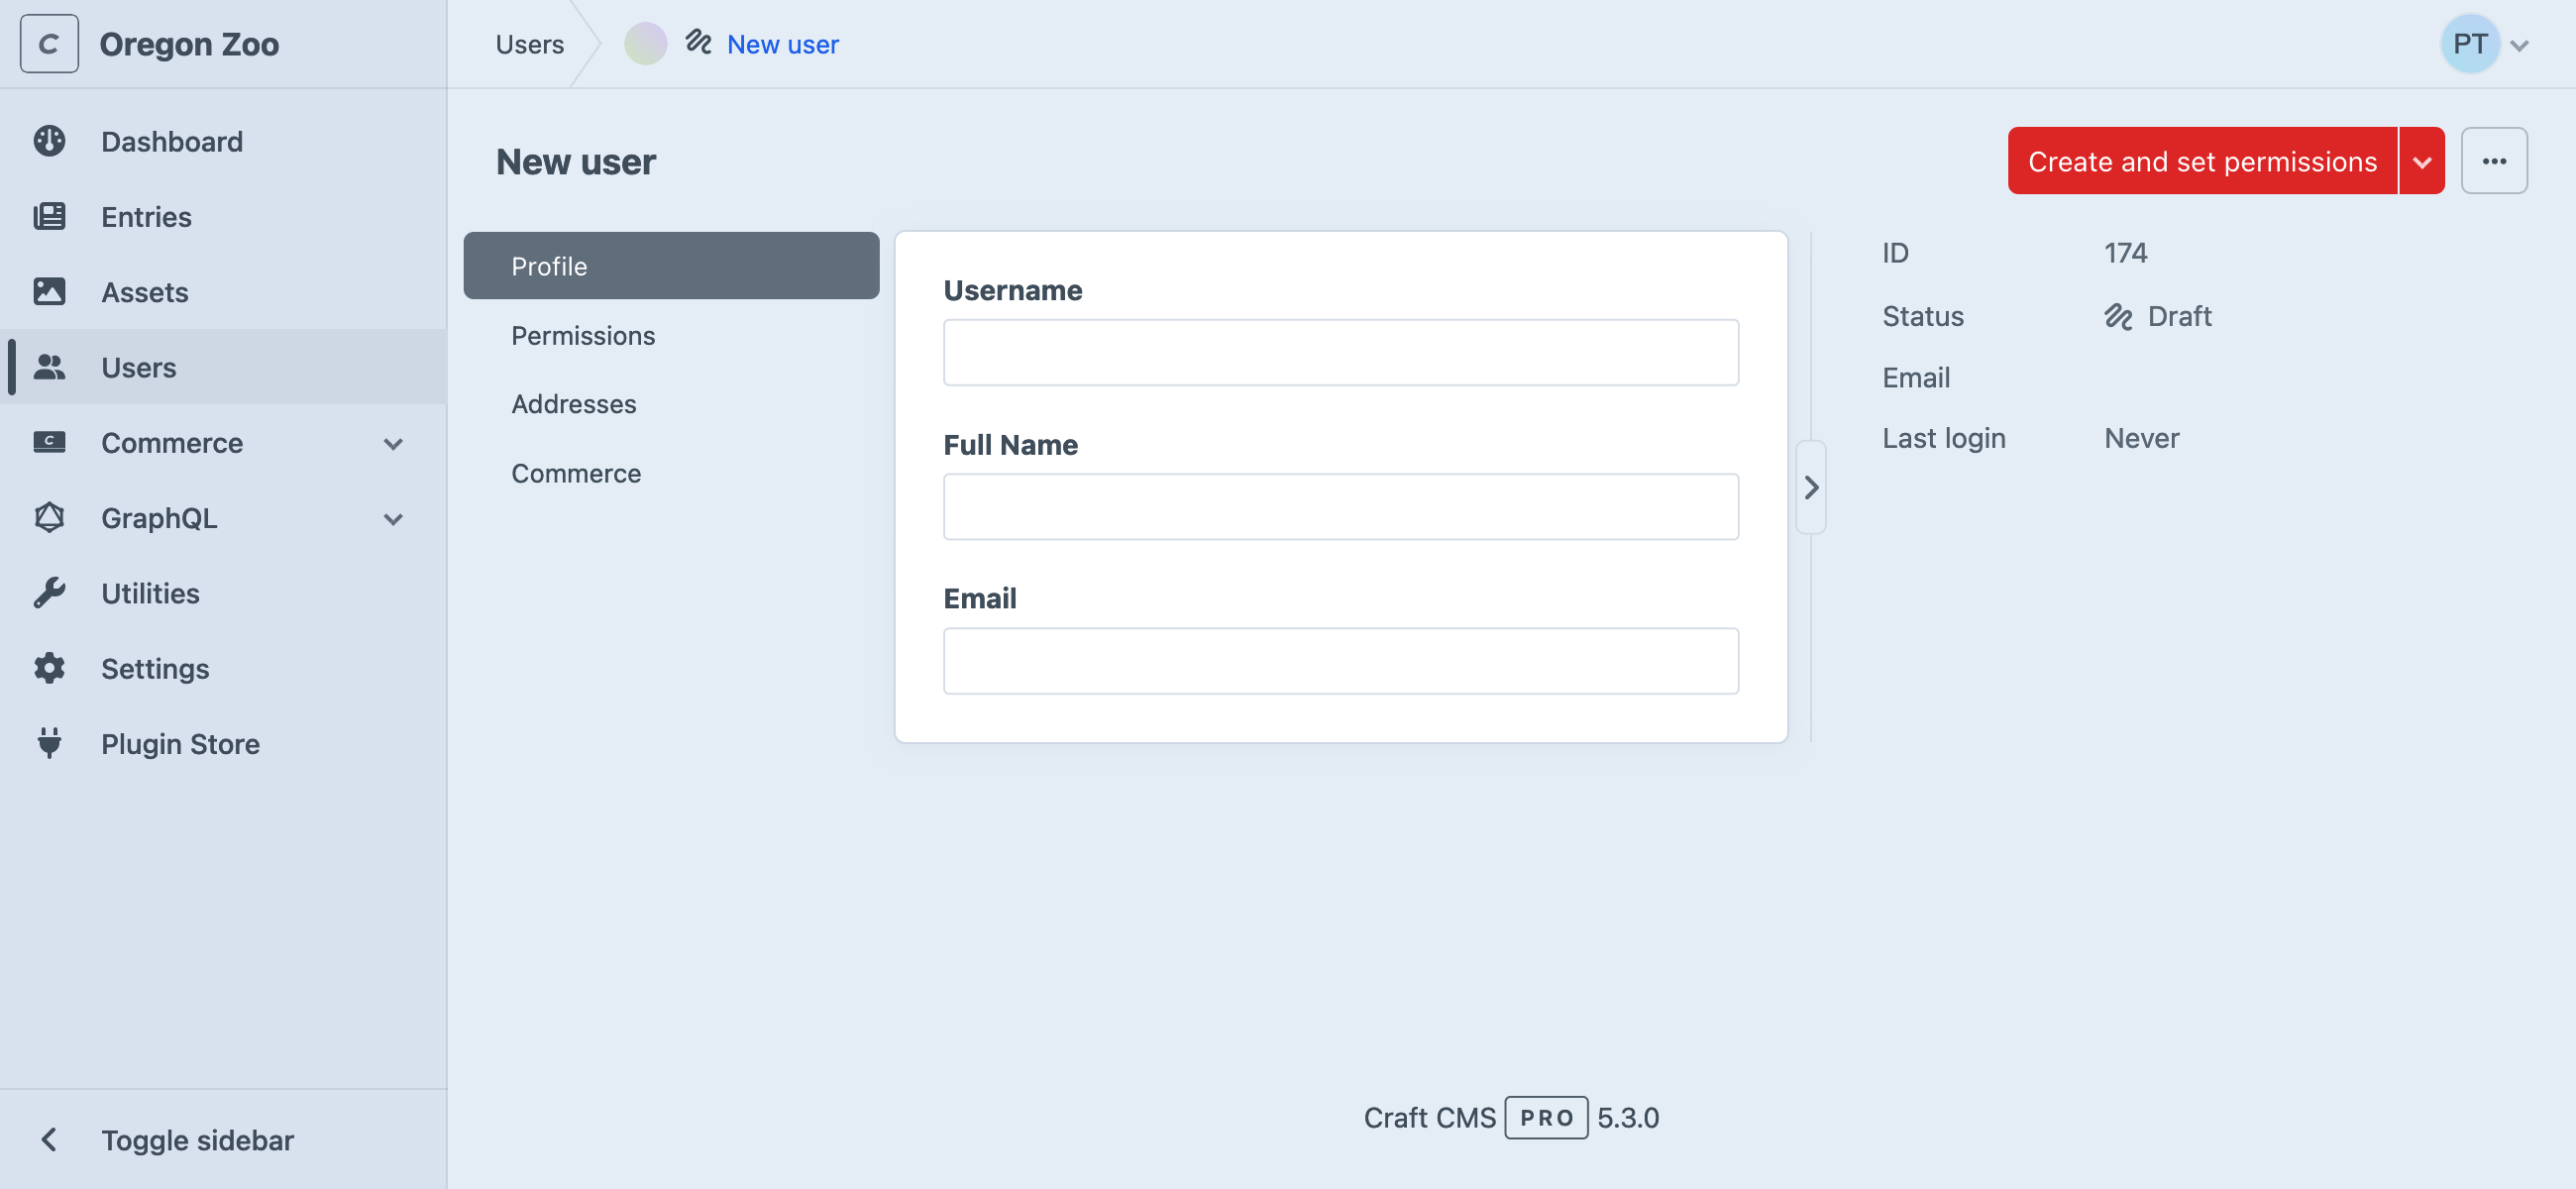Click the Toggle sidebar collapse arrow
2576x1189 pixels.
pyautogui.click(x=50, y=1136)
